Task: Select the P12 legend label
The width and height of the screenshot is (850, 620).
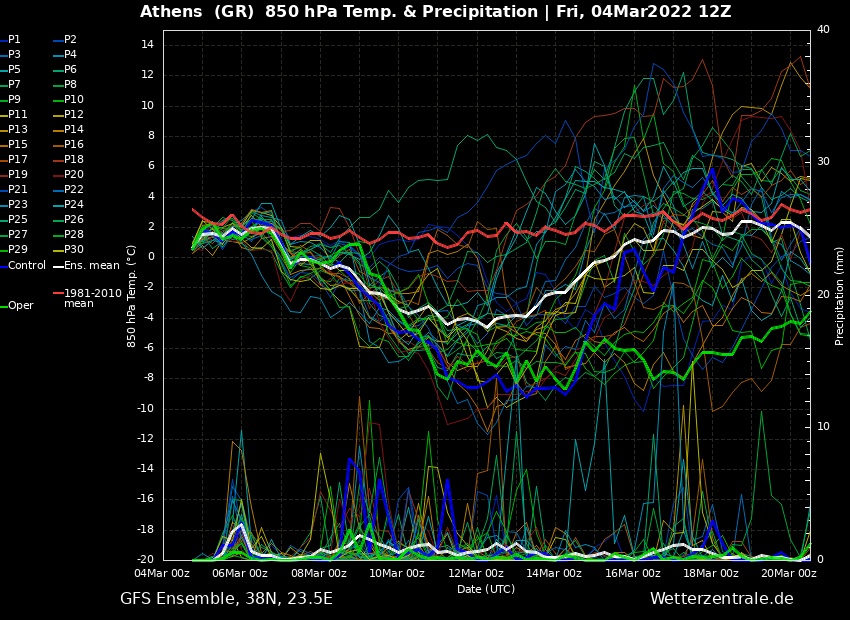Action: point(74,114)
